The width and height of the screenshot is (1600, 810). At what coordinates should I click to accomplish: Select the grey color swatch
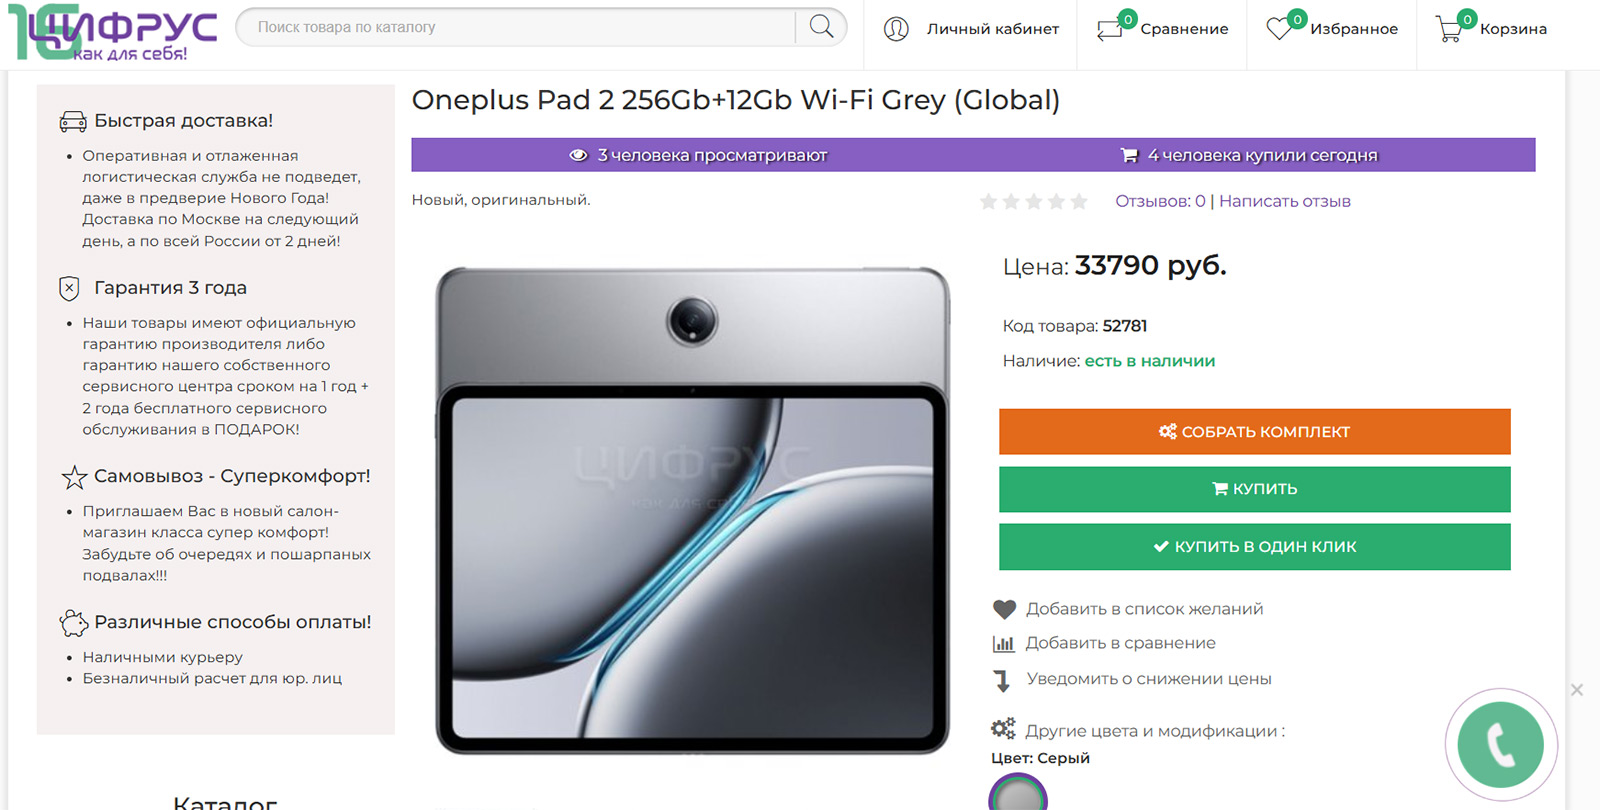1018,795
